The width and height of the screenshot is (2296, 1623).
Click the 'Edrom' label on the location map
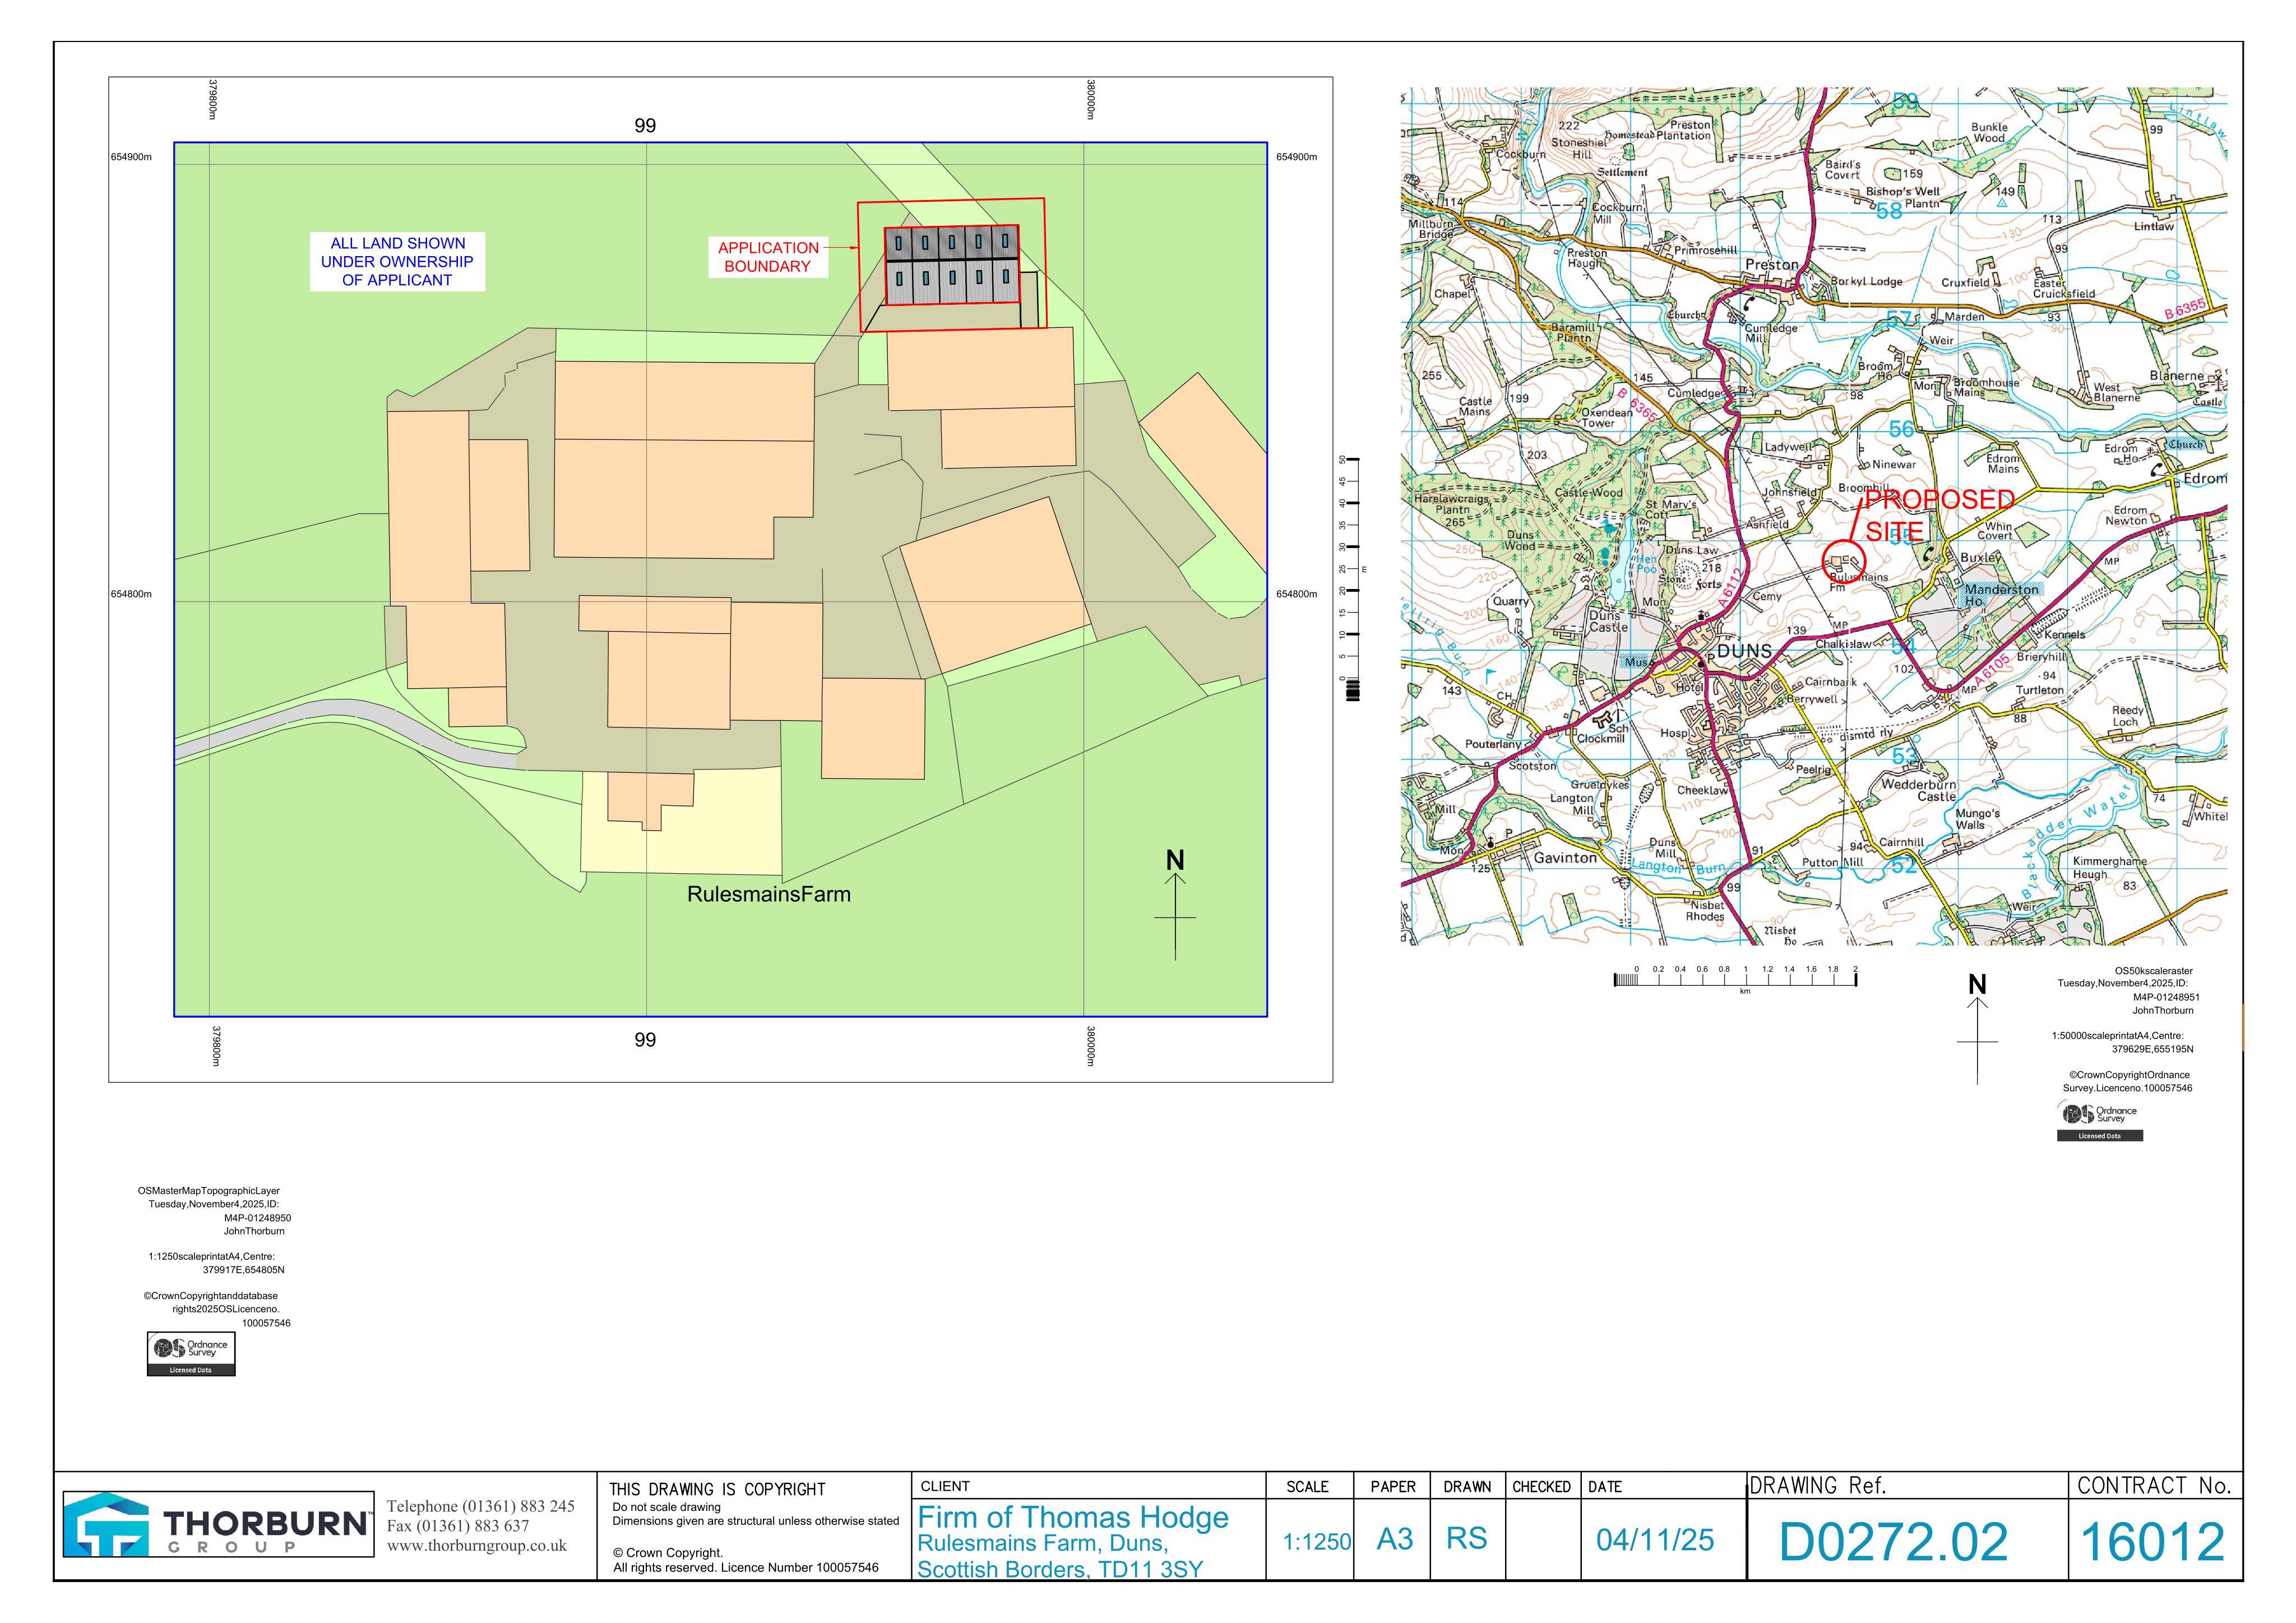coord(2204,479)
